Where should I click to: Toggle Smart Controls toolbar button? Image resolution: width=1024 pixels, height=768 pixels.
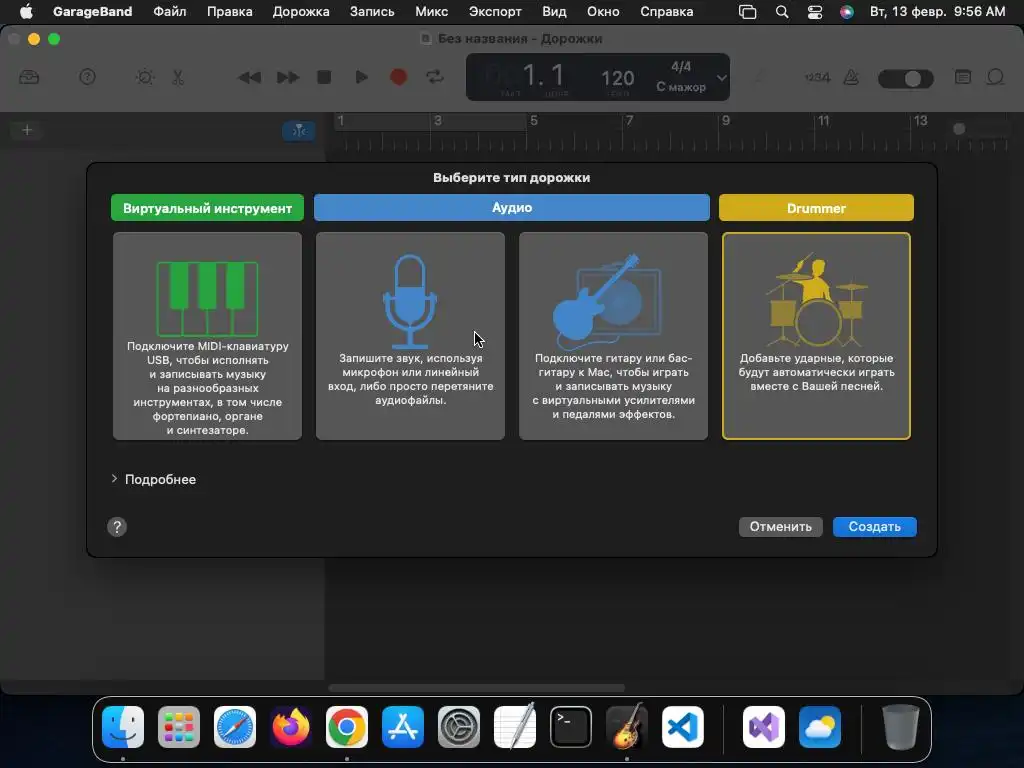(x=144, y=78)
